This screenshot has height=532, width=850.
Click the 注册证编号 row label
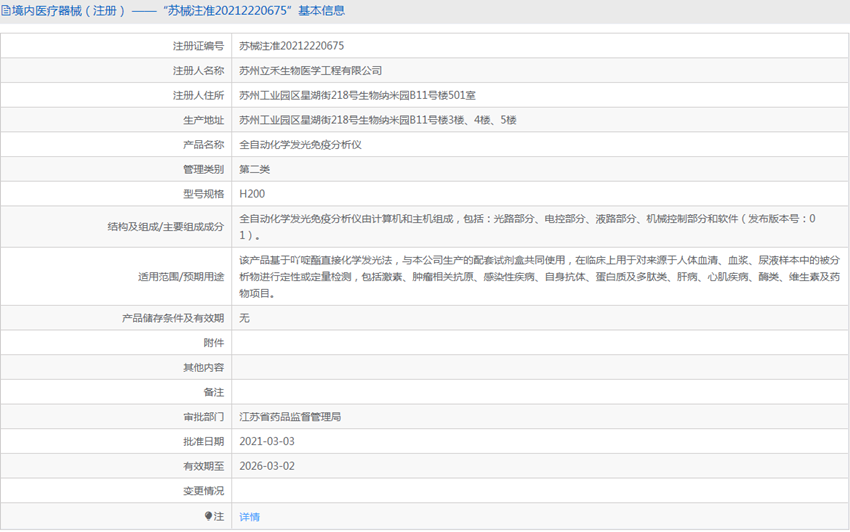[198, 46]
